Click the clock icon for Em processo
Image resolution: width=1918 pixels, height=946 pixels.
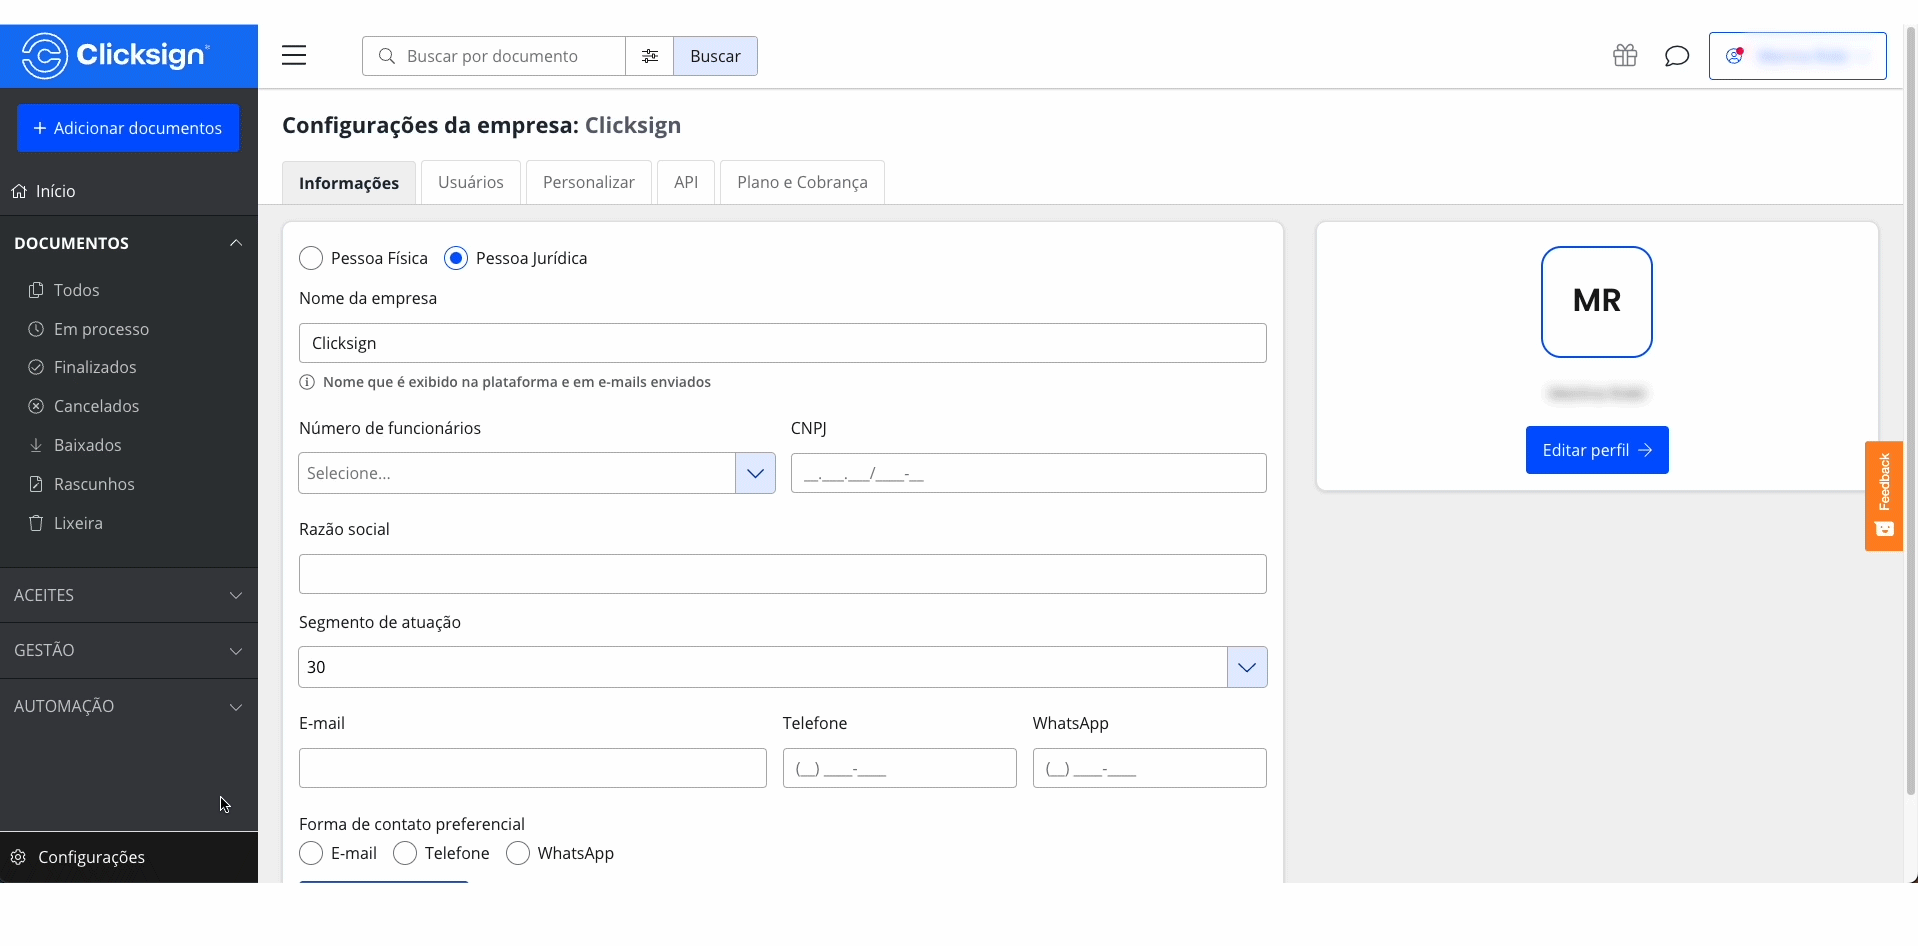(x=36, y=329)
